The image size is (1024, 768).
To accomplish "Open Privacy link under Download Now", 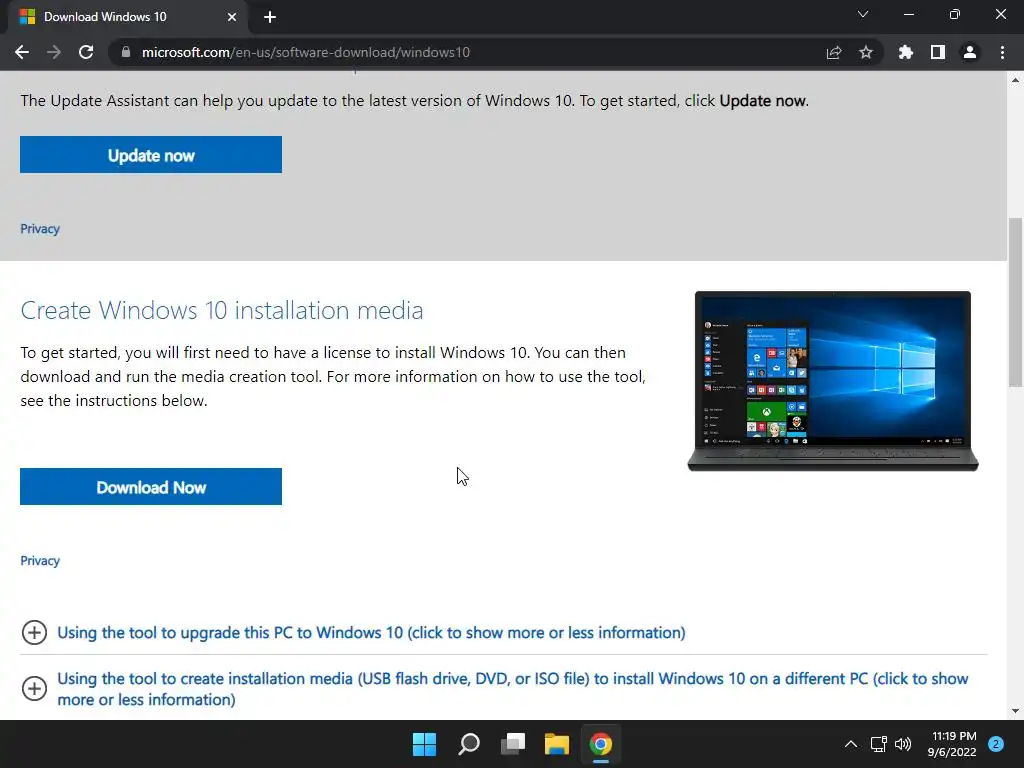I will [40, 560].
